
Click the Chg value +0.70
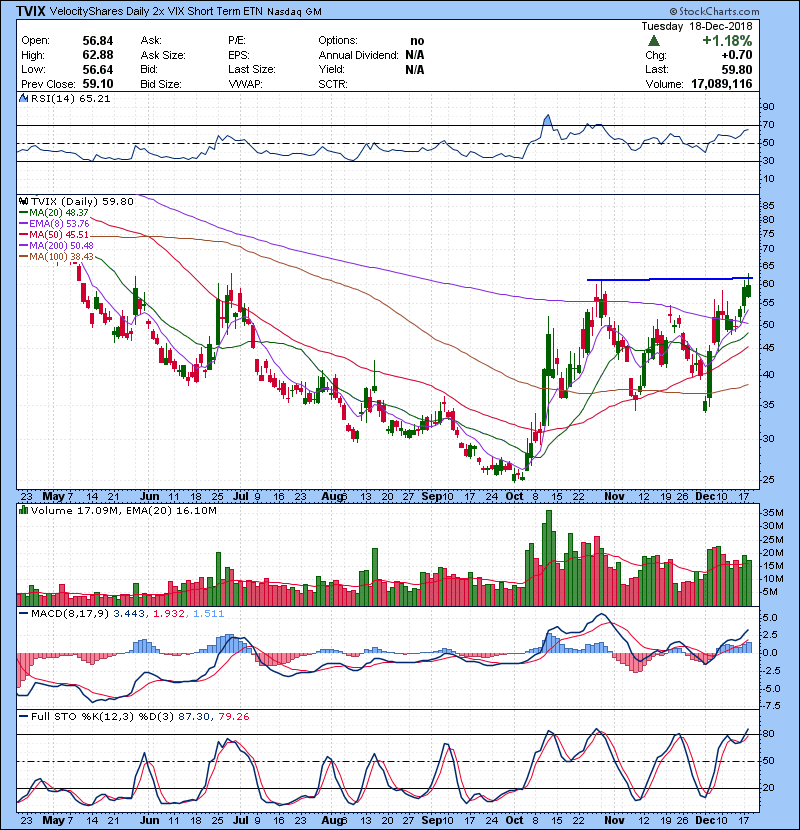click(736, 55)
